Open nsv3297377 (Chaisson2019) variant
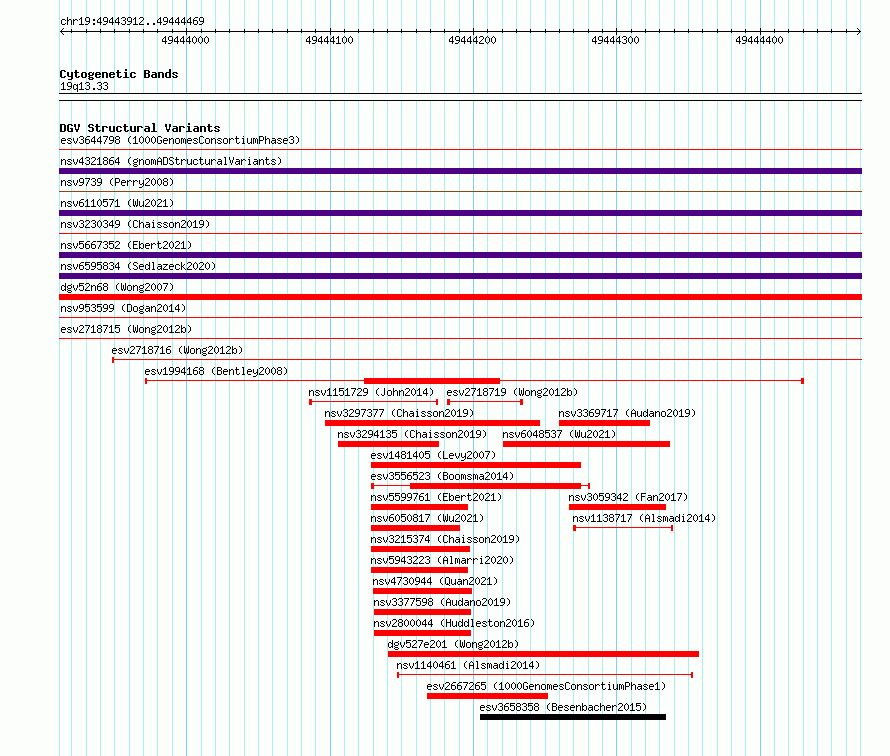This screenshot has width=890, height=756. pos(399,413)
